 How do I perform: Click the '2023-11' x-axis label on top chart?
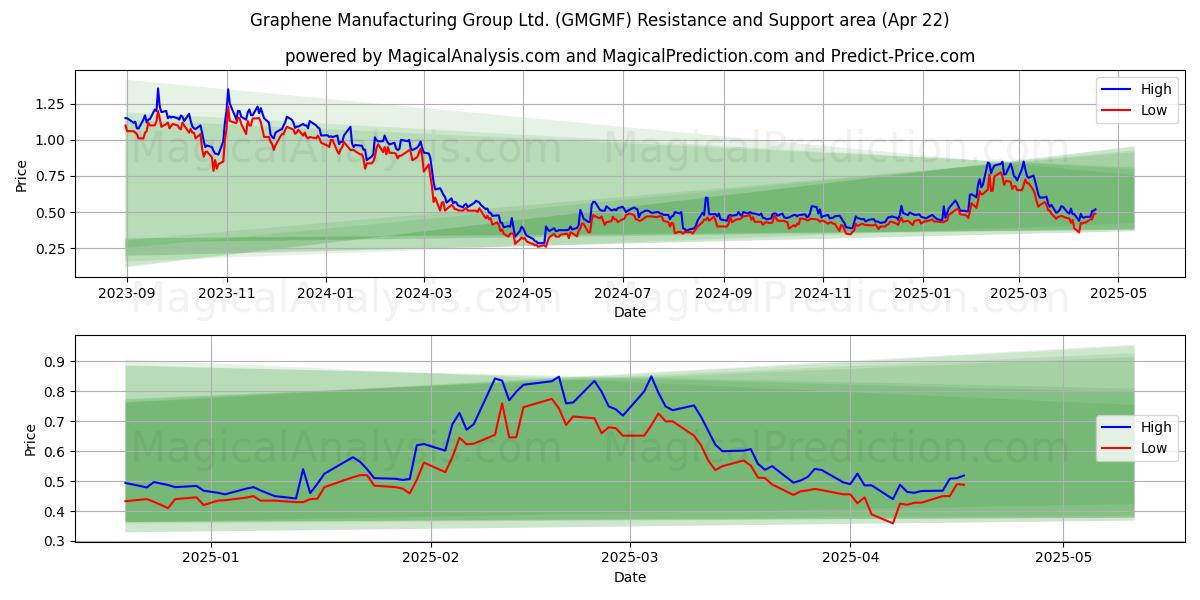point(227,294)
